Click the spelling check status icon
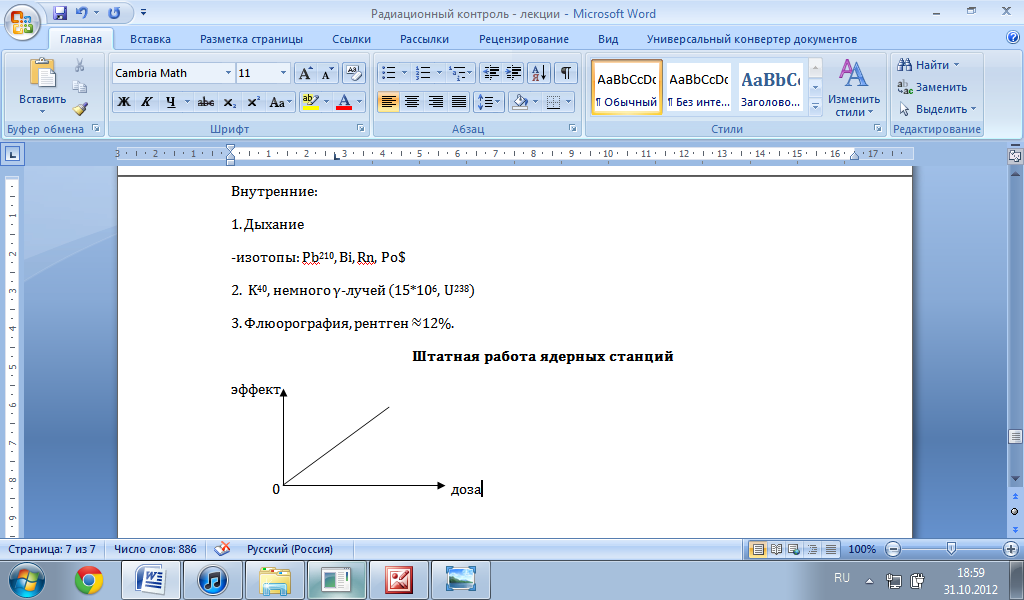 point(222,549)
